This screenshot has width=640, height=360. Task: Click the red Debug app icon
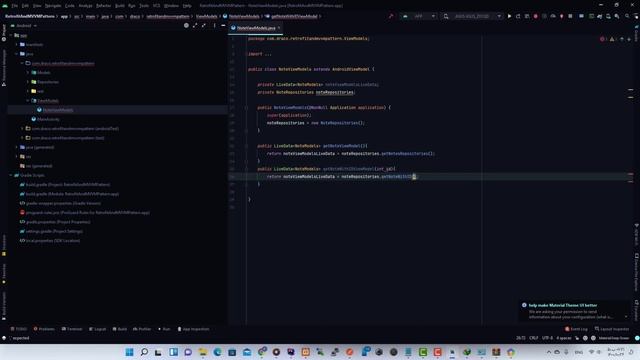click(x=536, y=16)
